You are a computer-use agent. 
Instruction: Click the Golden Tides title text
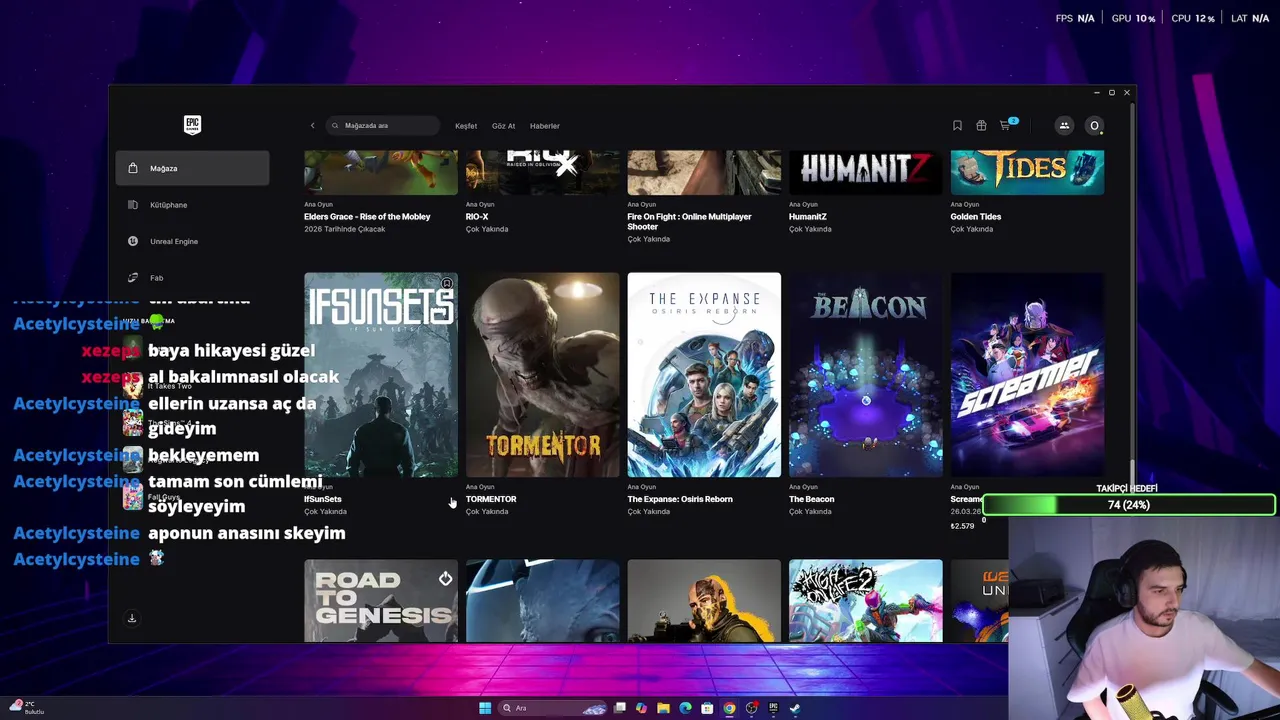coord(976,217)
